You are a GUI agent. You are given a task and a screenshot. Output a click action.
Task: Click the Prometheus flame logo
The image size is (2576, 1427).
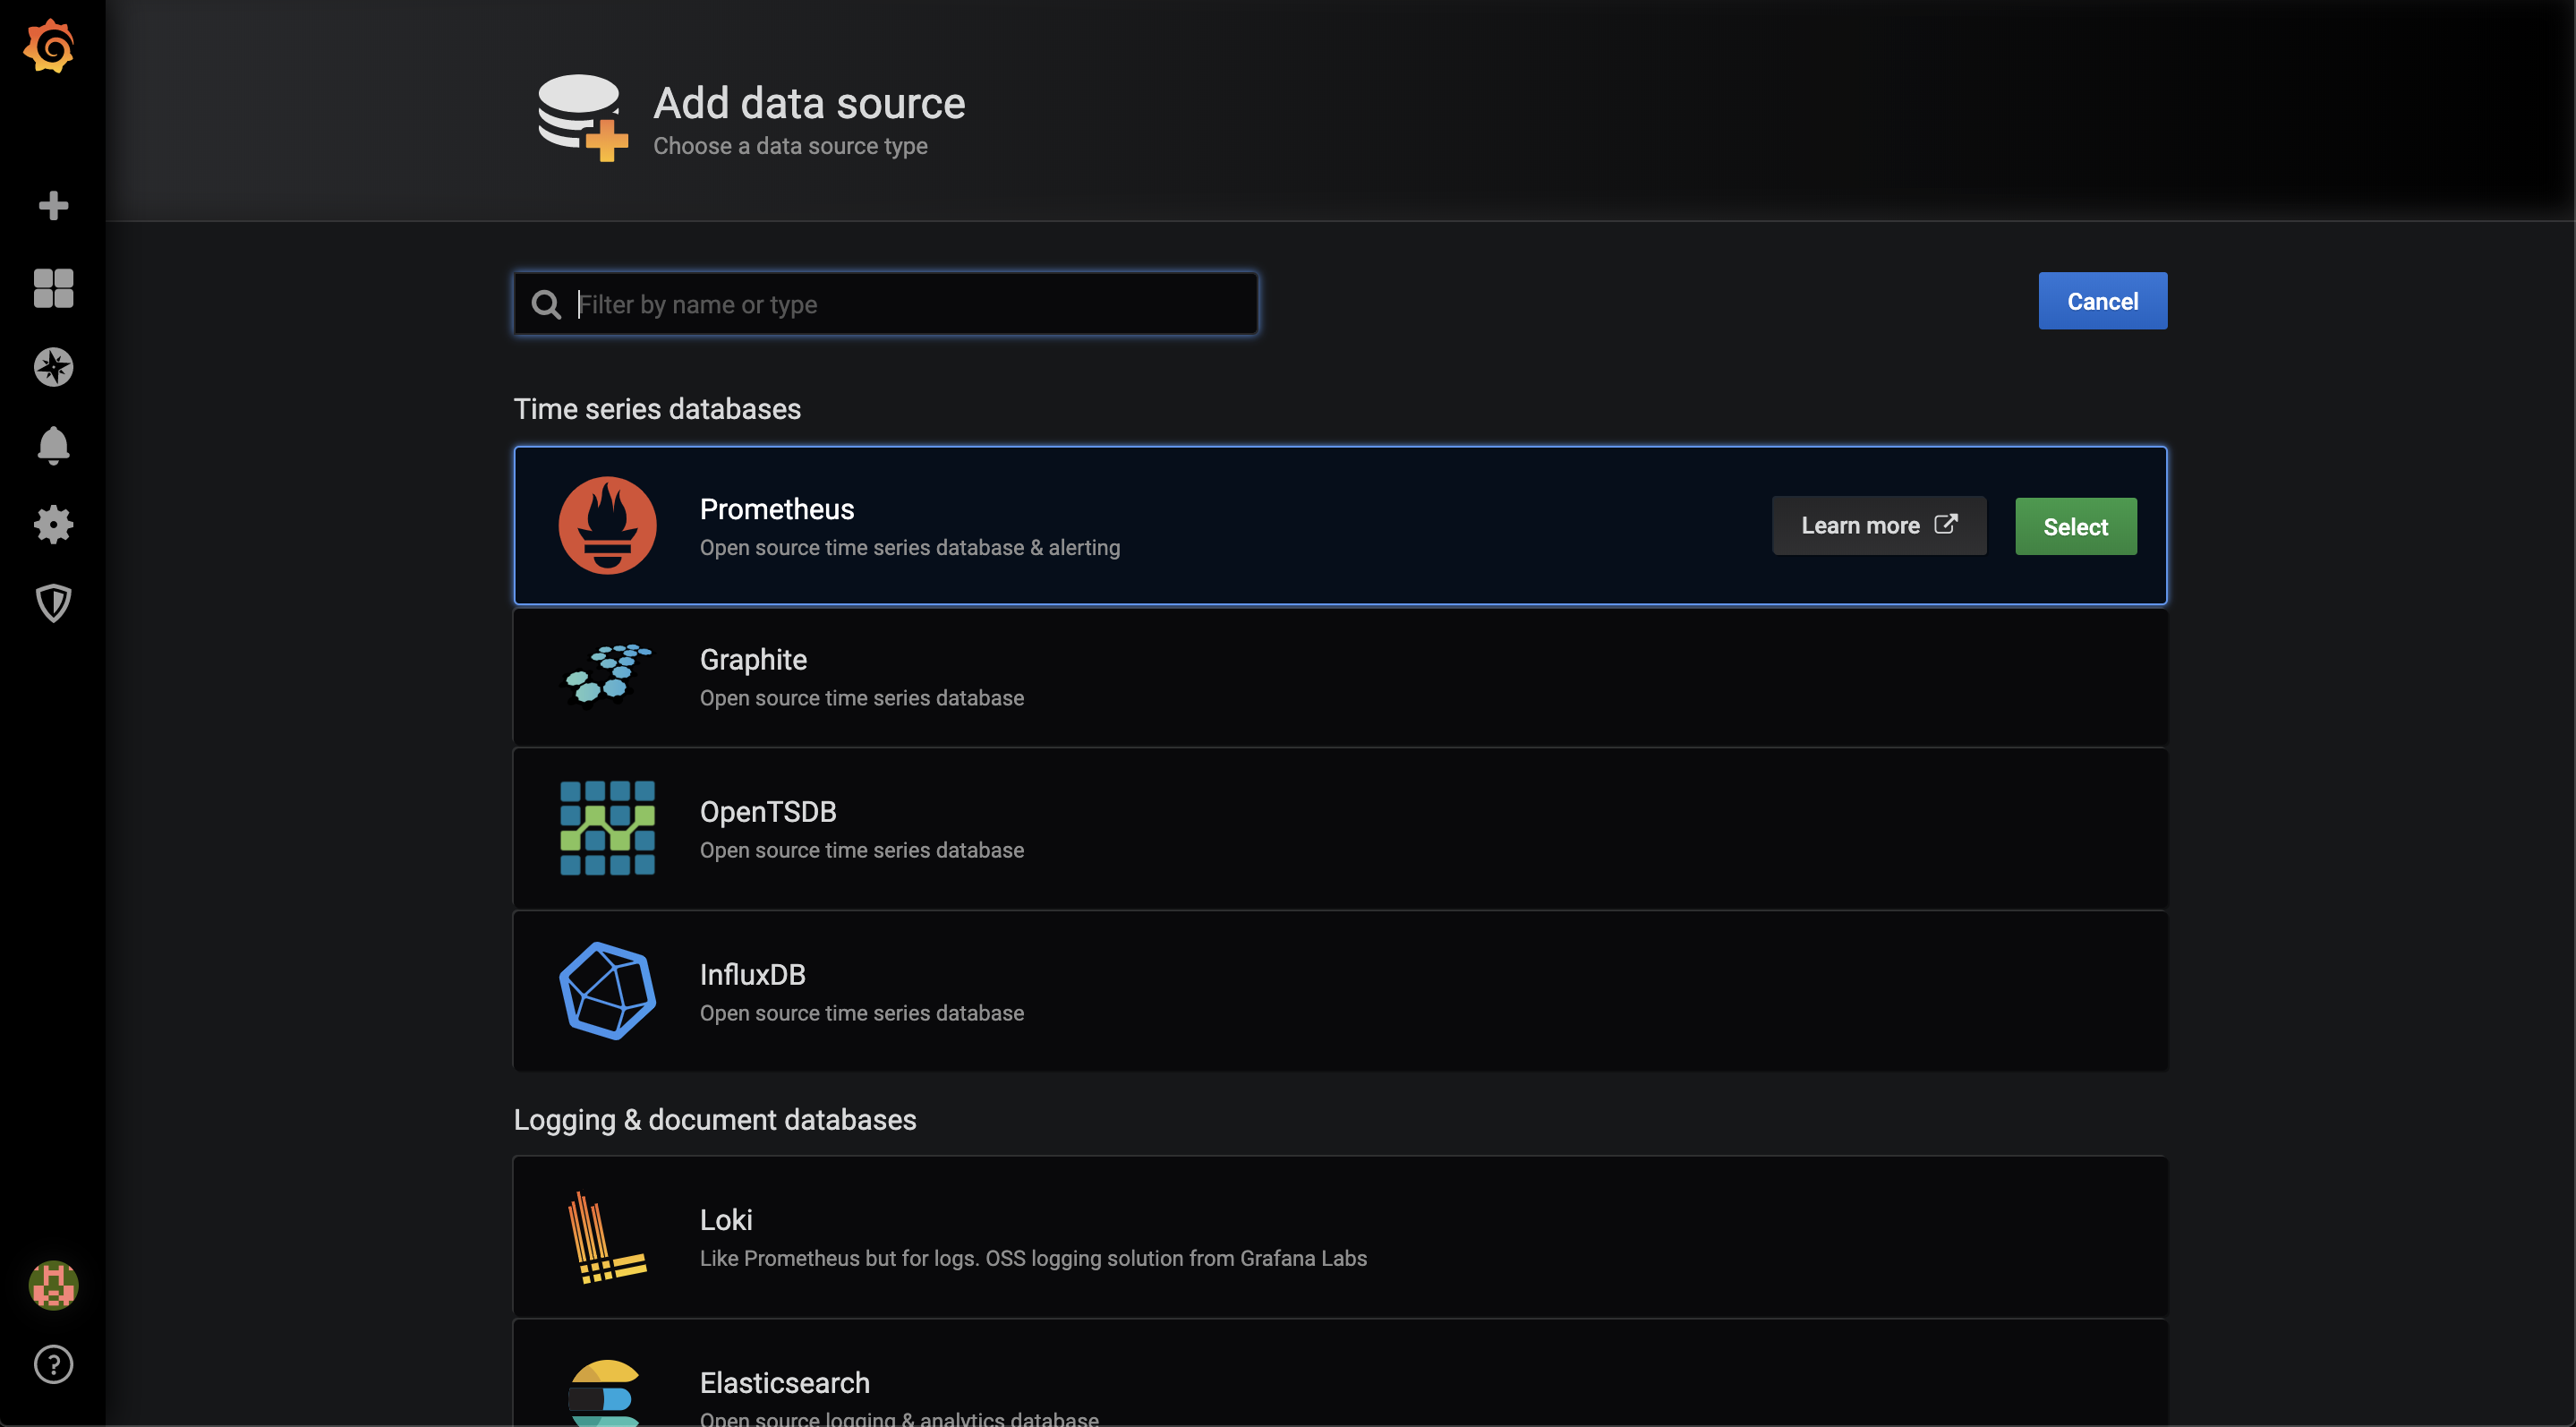607,526
